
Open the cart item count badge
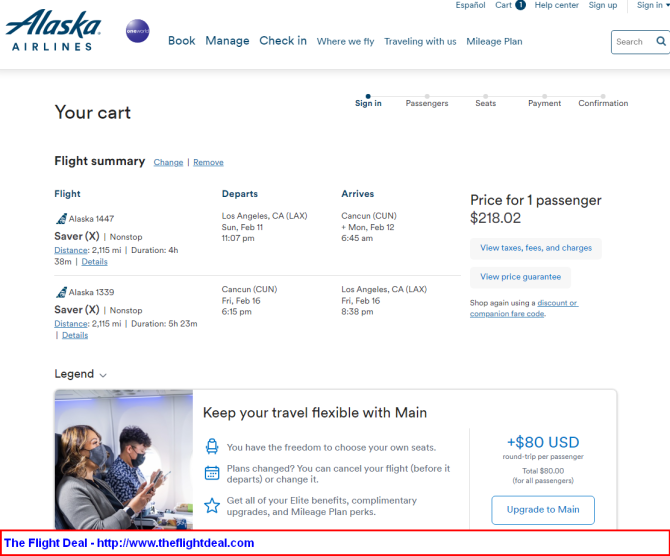coord(520,5)
